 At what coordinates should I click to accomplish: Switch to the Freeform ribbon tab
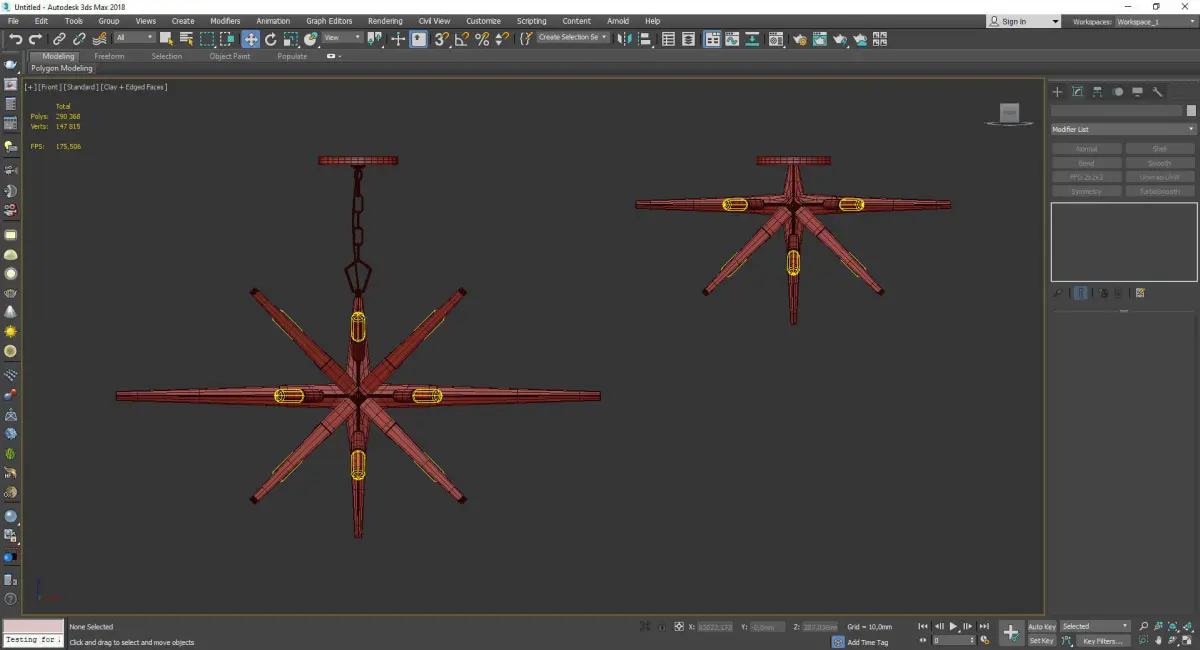pyautogui.click(x=109, y=56)
